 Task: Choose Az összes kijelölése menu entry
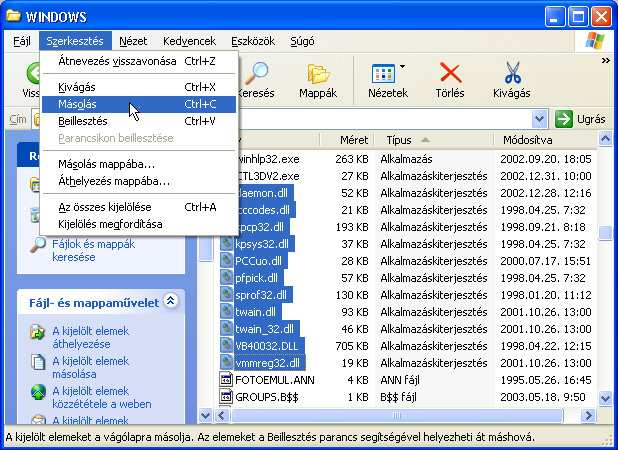coord(139,207)
